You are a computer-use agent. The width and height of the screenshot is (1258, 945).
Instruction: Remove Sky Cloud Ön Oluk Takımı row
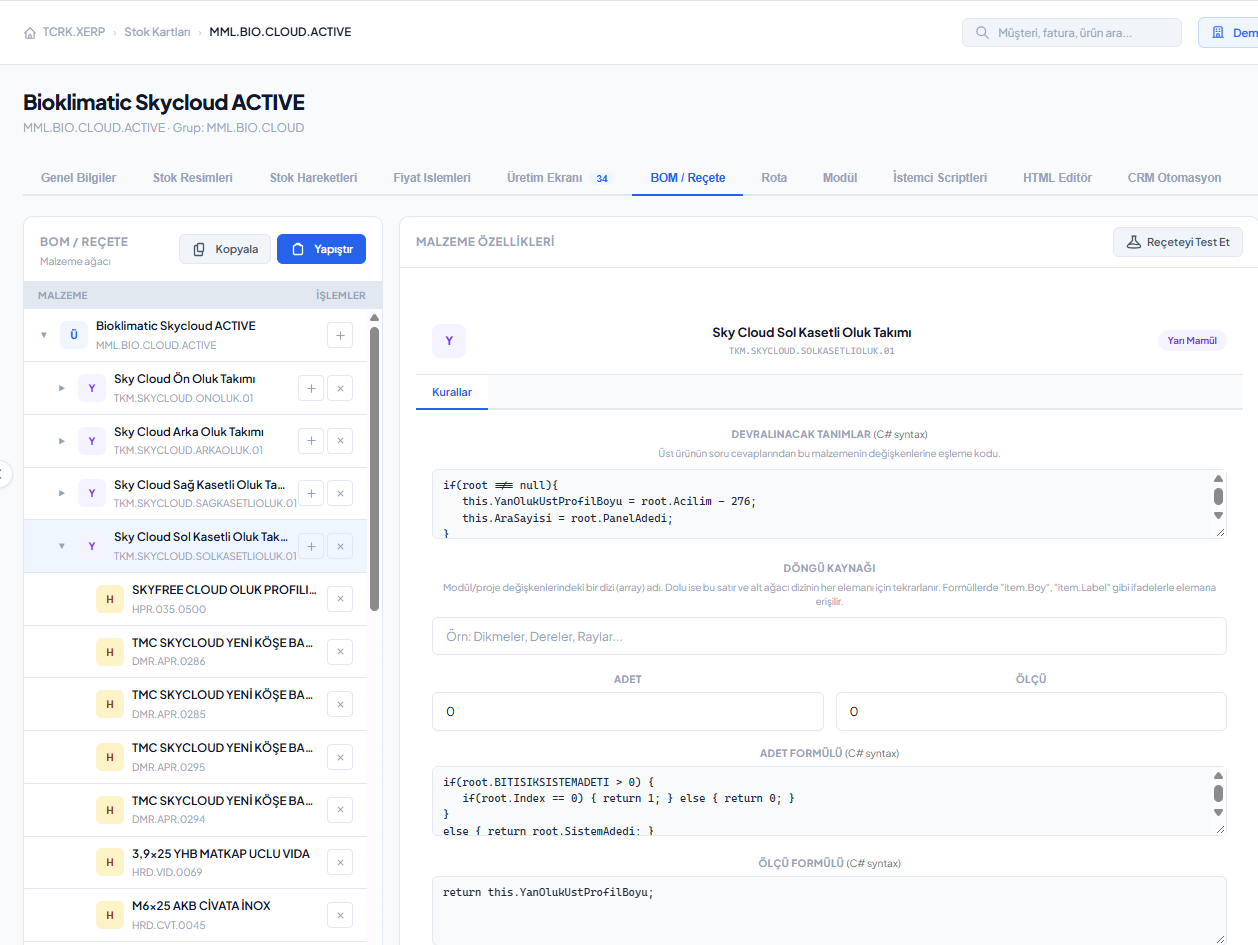340,388
